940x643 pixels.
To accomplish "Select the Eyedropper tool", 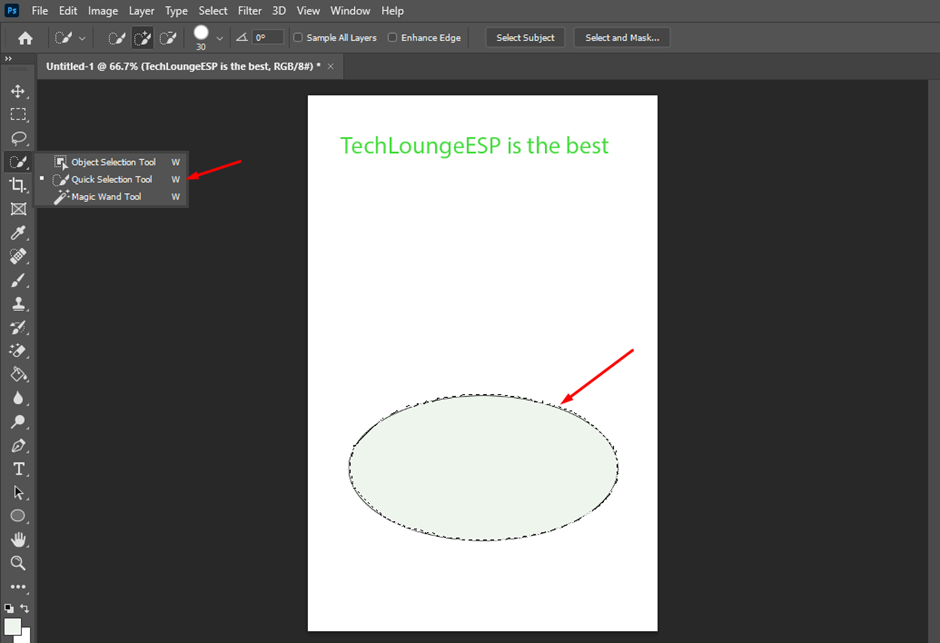I will click(18, 233).
